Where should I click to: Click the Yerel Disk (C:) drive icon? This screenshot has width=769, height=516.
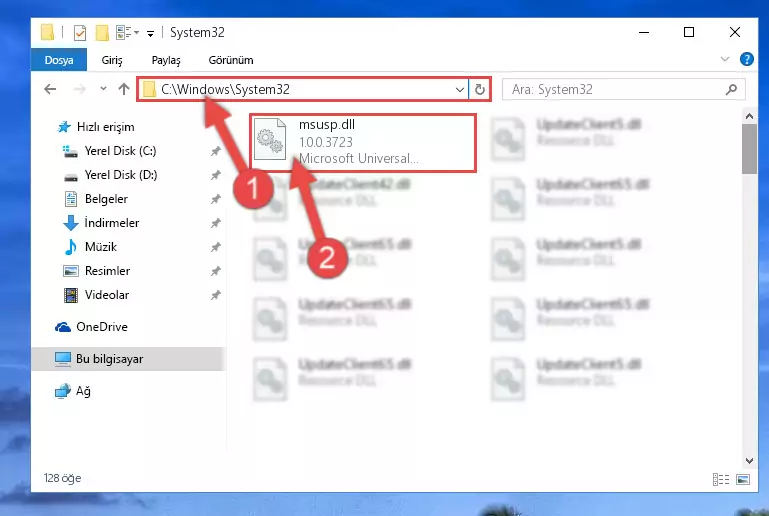point(71,152)
